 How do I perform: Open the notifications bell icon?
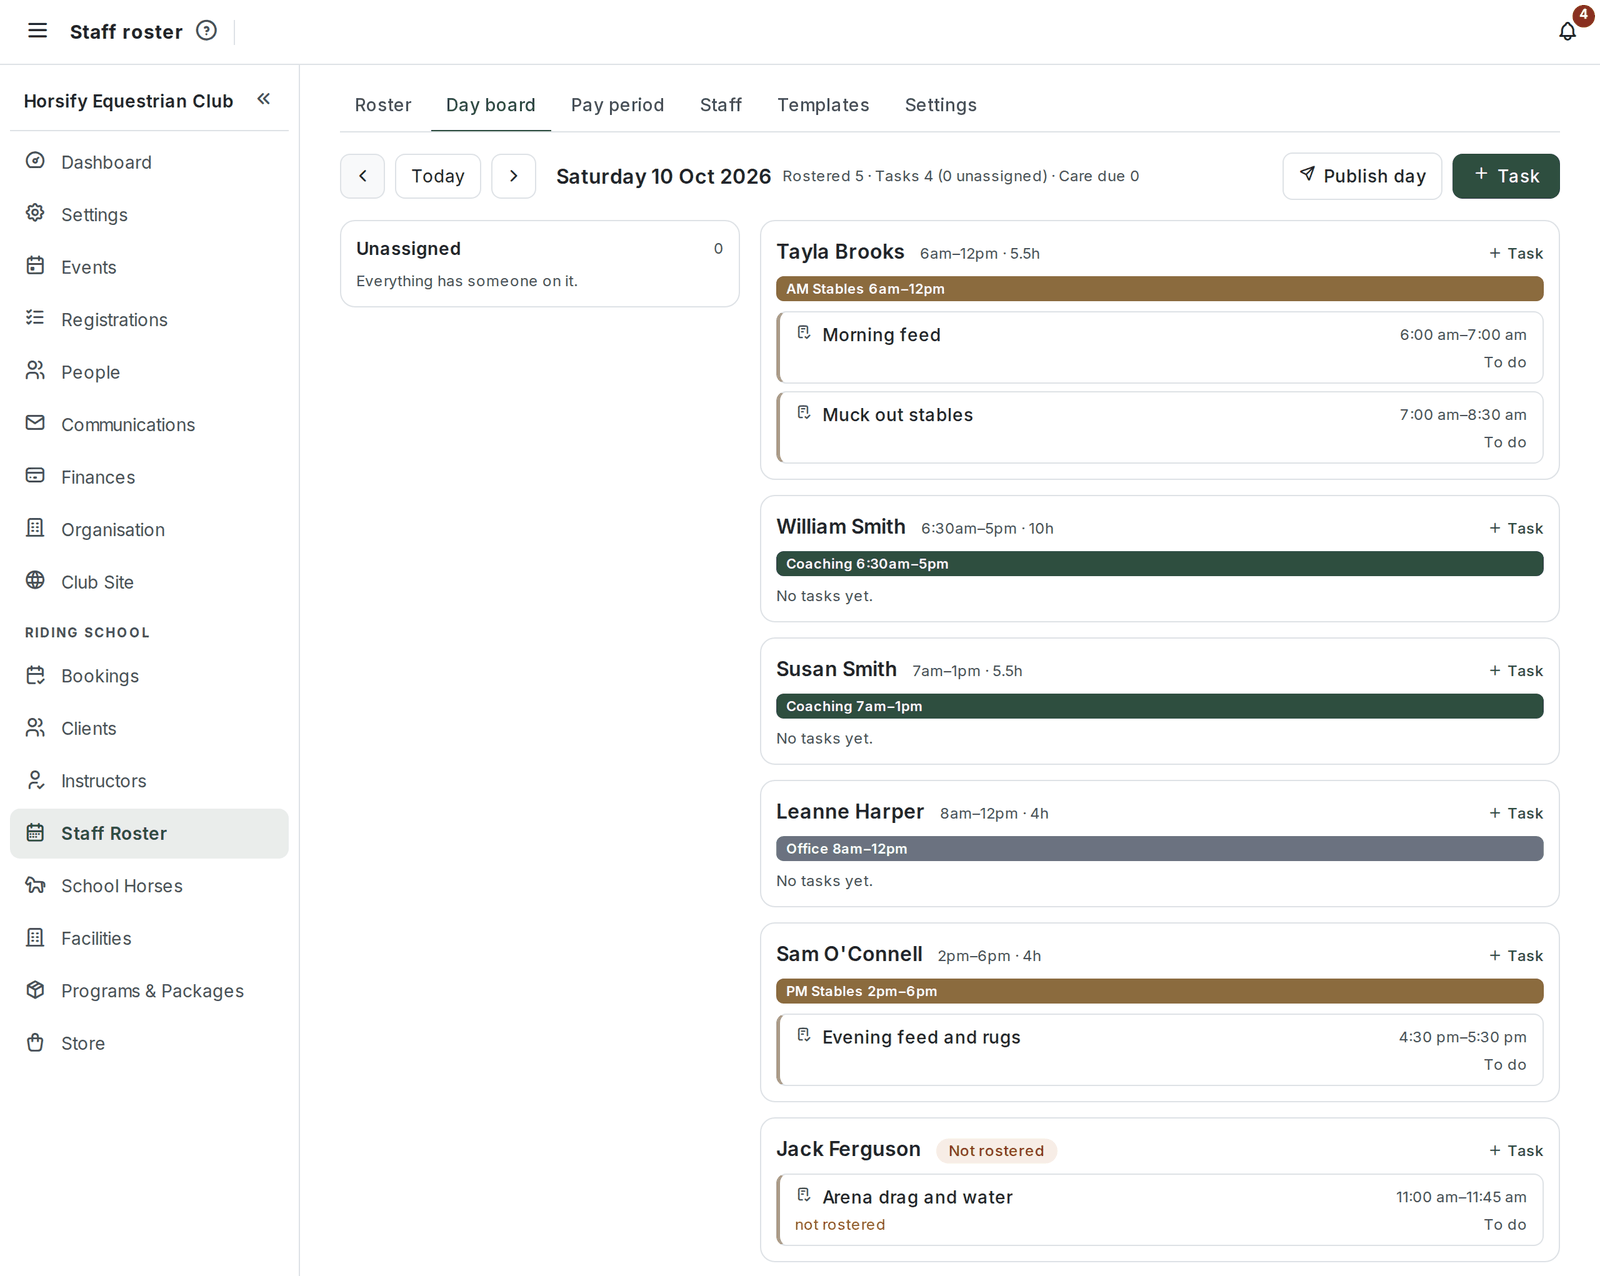coord(1567,31)
